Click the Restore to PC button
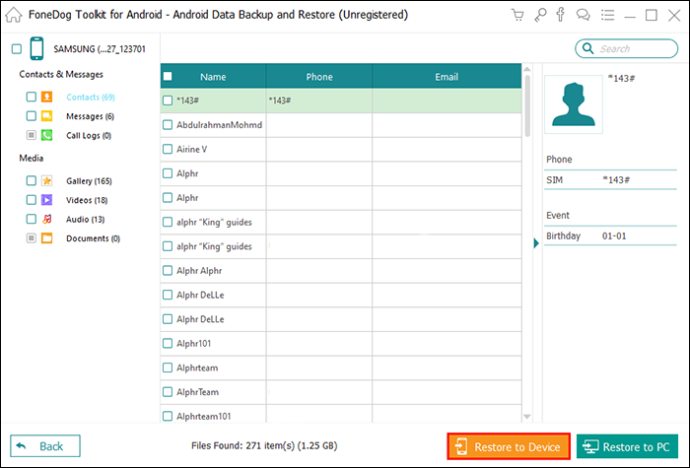 pos(627,446)
